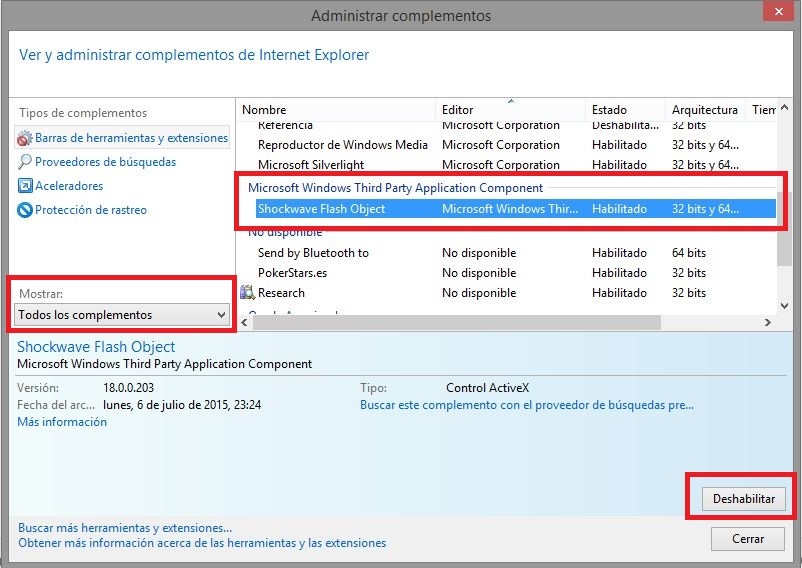Click the Research add-on icon
Image resolution: width=802 pixels, height=568 pixels.
click(x=248, y=292)
